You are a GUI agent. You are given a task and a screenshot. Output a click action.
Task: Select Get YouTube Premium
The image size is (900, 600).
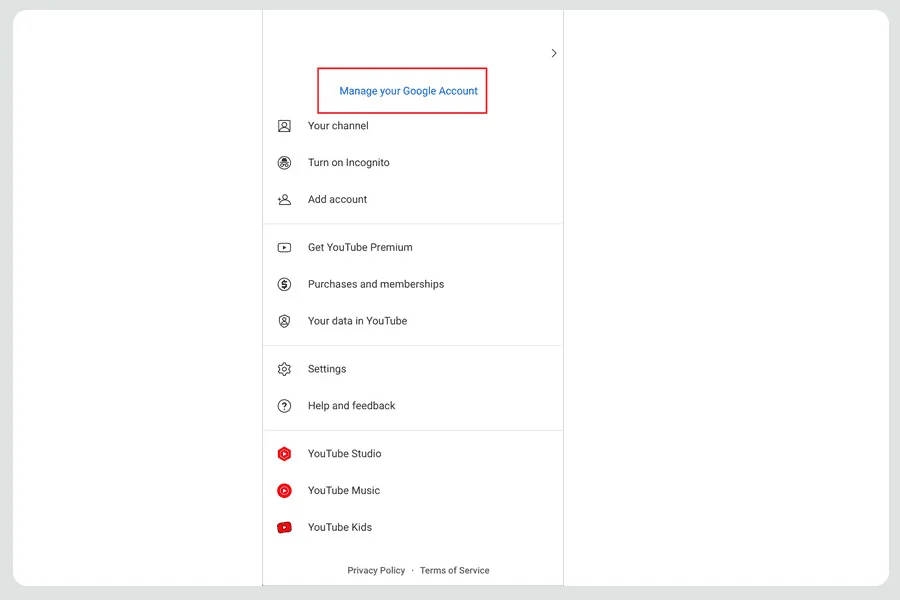click(x=413, y=247)
